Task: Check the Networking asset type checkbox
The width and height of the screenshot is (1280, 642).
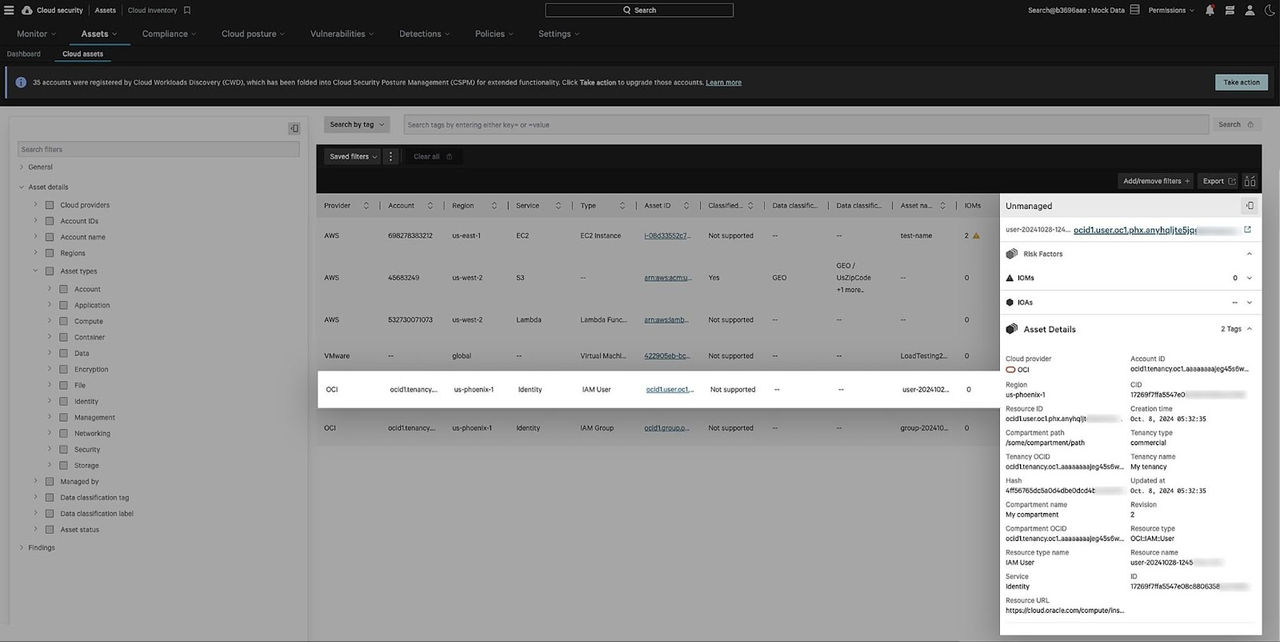Action: [63, 433]
